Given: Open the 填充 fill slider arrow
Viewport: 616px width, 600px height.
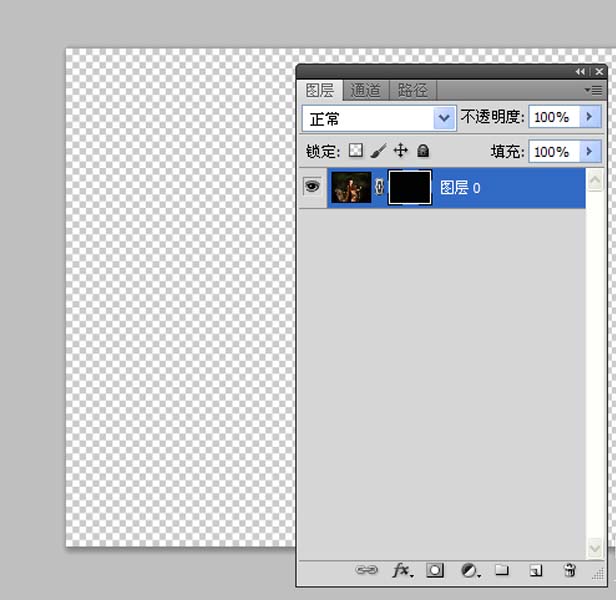Looking at the screenshot, I should pos(590,152).
